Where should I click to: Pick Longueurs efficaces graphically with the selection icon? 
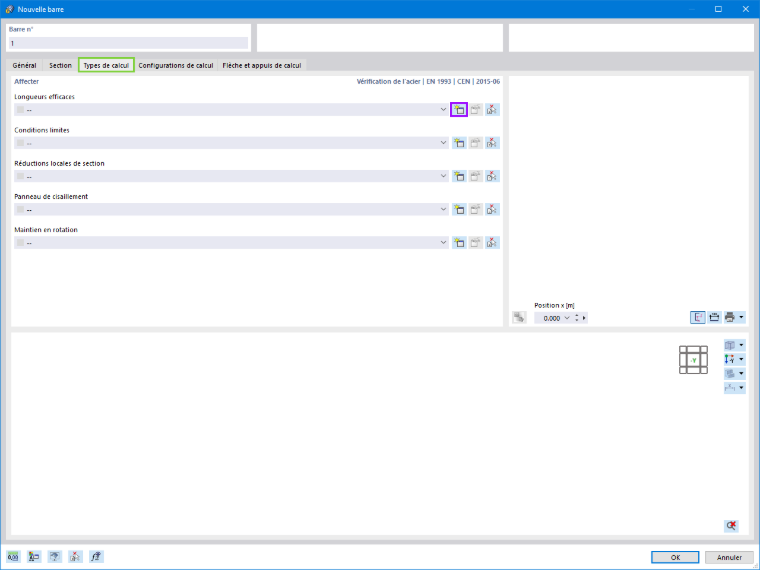click(492, 110)
